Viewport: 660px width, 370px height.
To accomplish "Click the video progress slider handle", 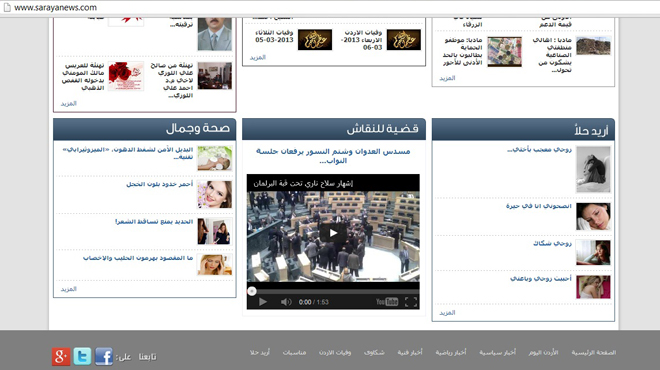I will (252, 291).
